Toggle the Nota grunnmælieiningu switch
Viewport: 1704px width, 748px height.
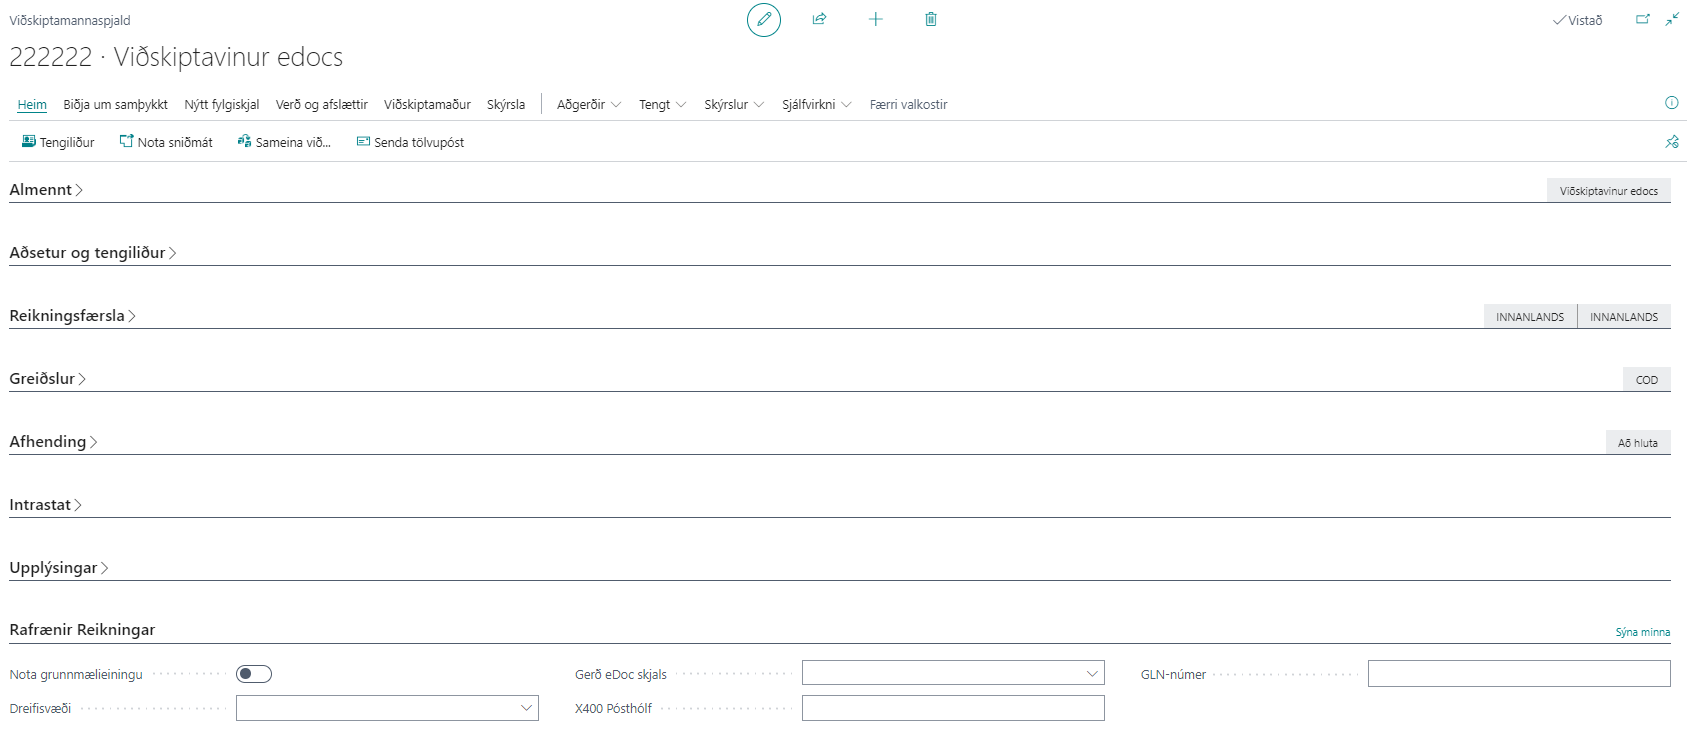coord(254,674)
